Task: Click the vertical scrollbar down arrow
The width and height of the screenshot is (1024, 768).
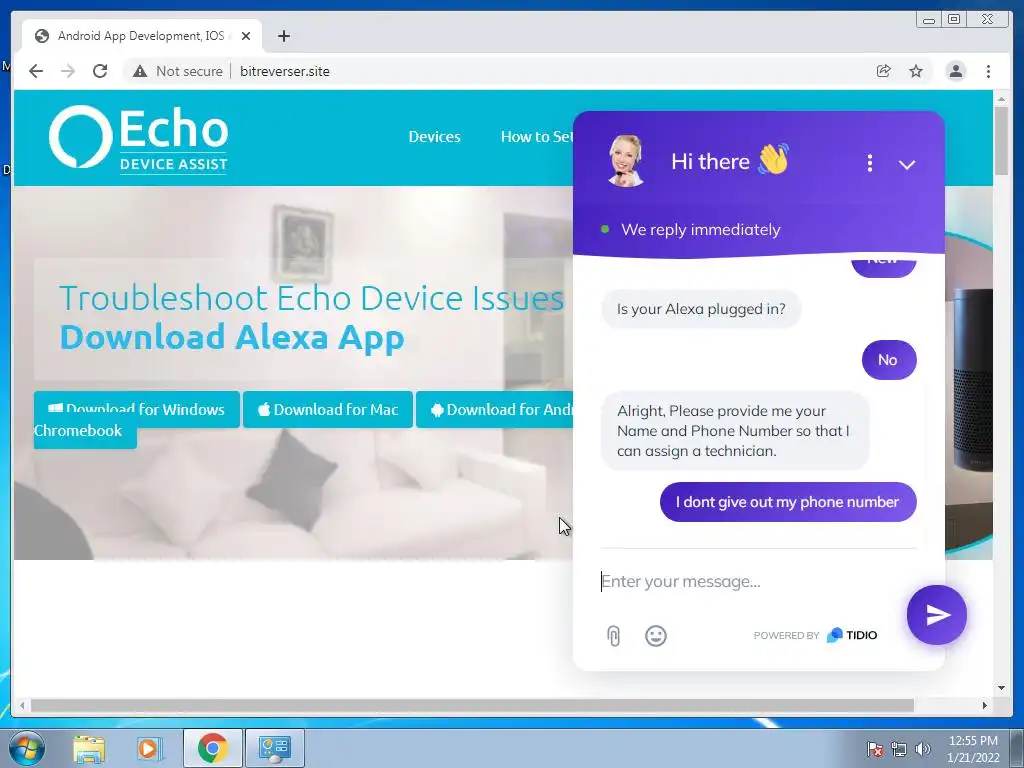Action: [1001, 688]
